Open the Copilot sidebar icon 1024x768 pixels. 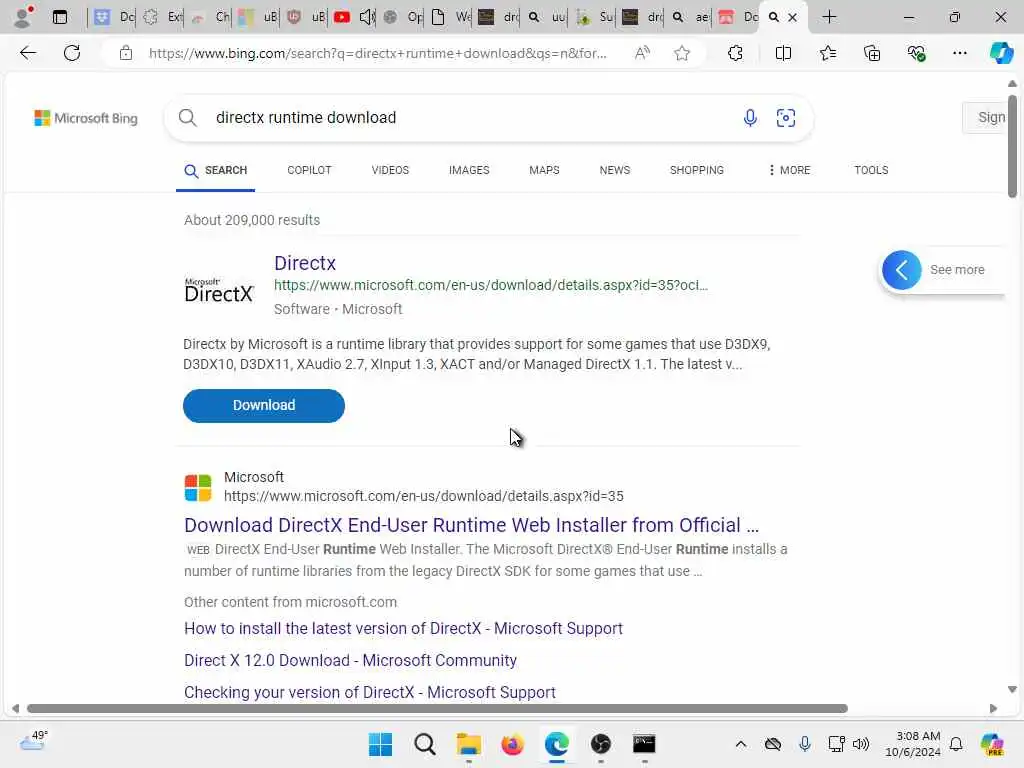[1001, 53]
